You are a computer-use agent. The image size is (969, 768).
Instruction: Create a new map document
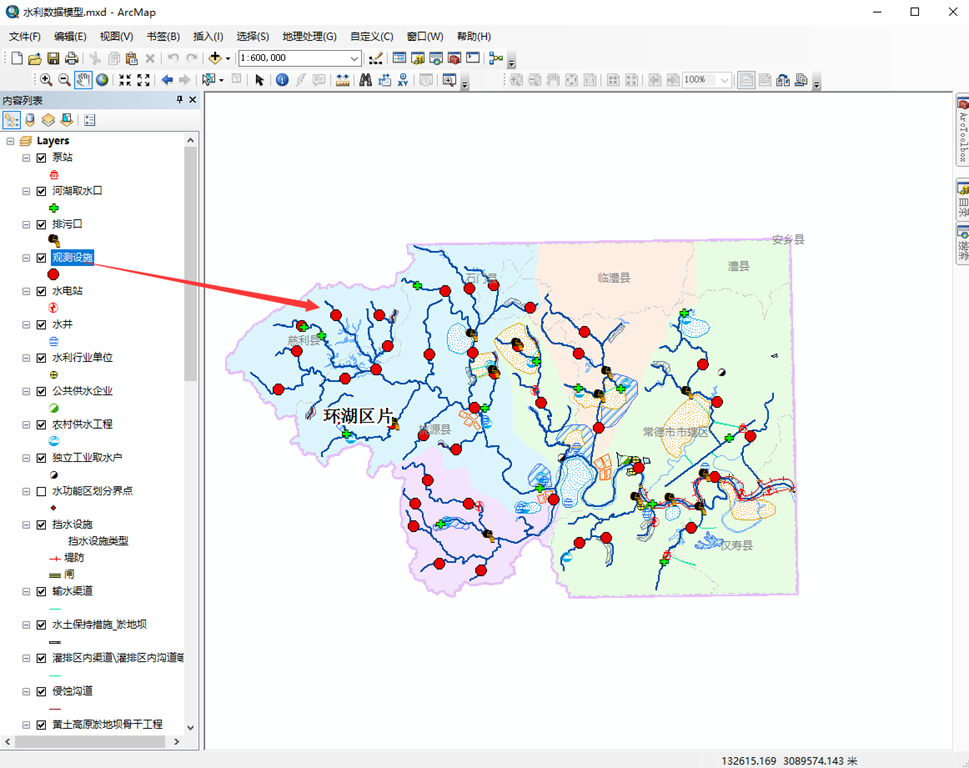tap(17, 58)
